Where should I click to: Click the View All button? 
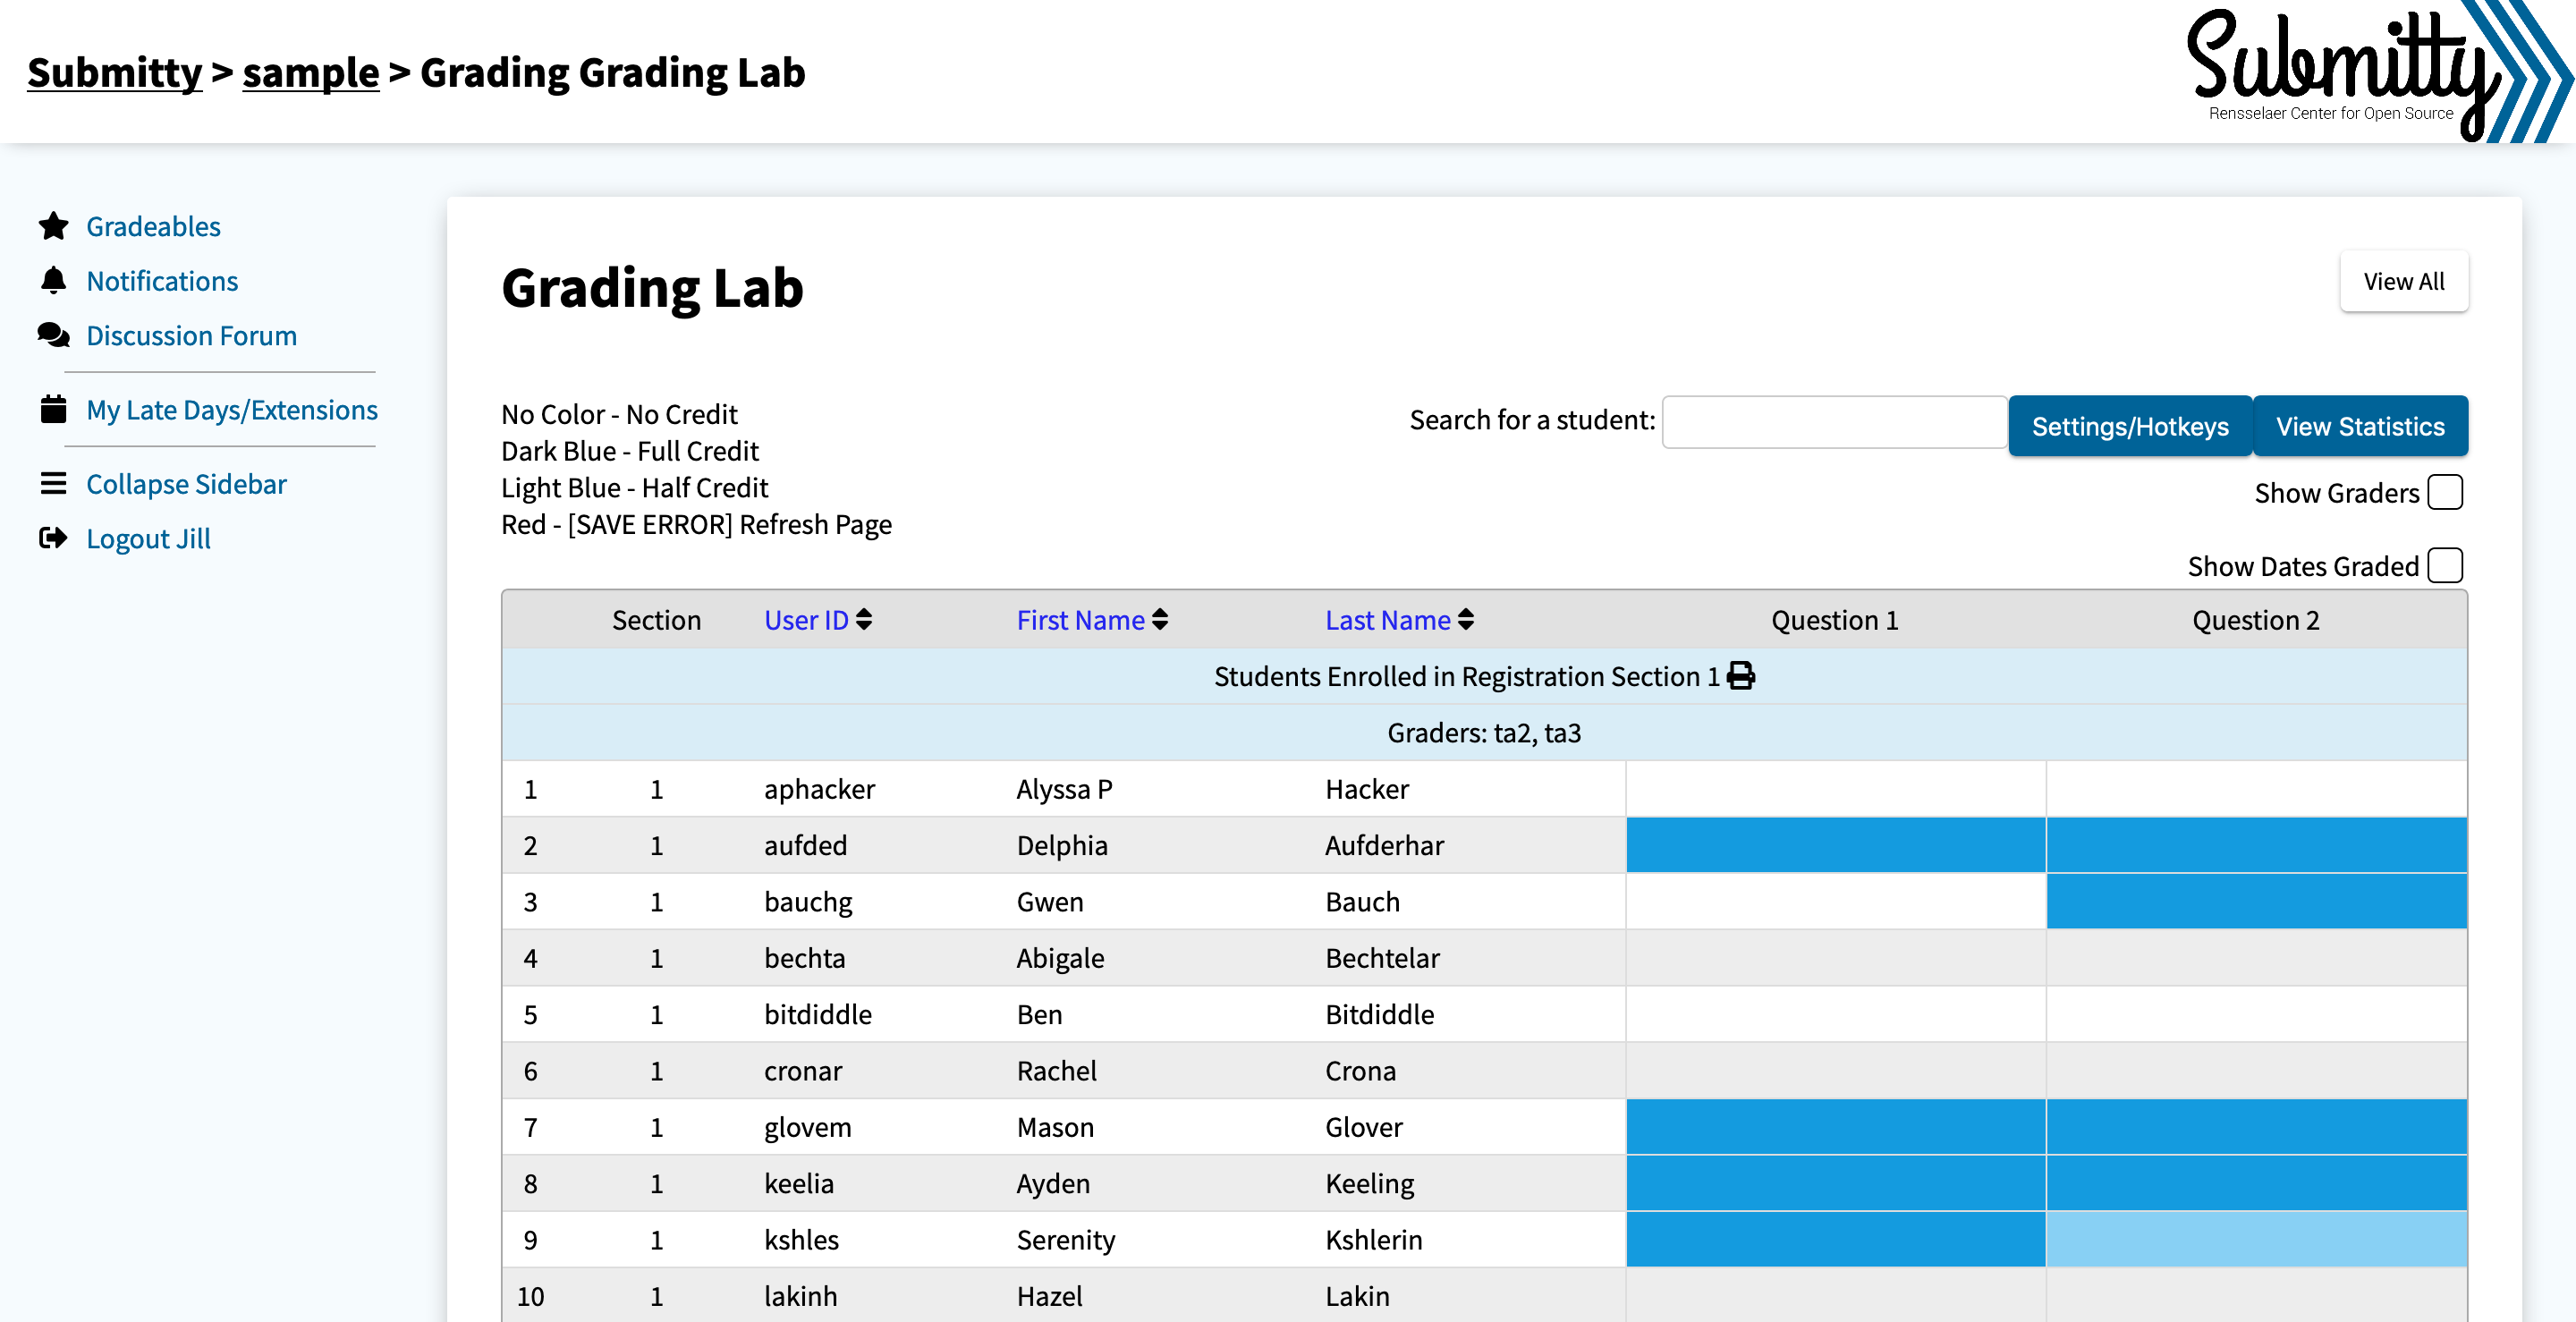pos(2403,282)
